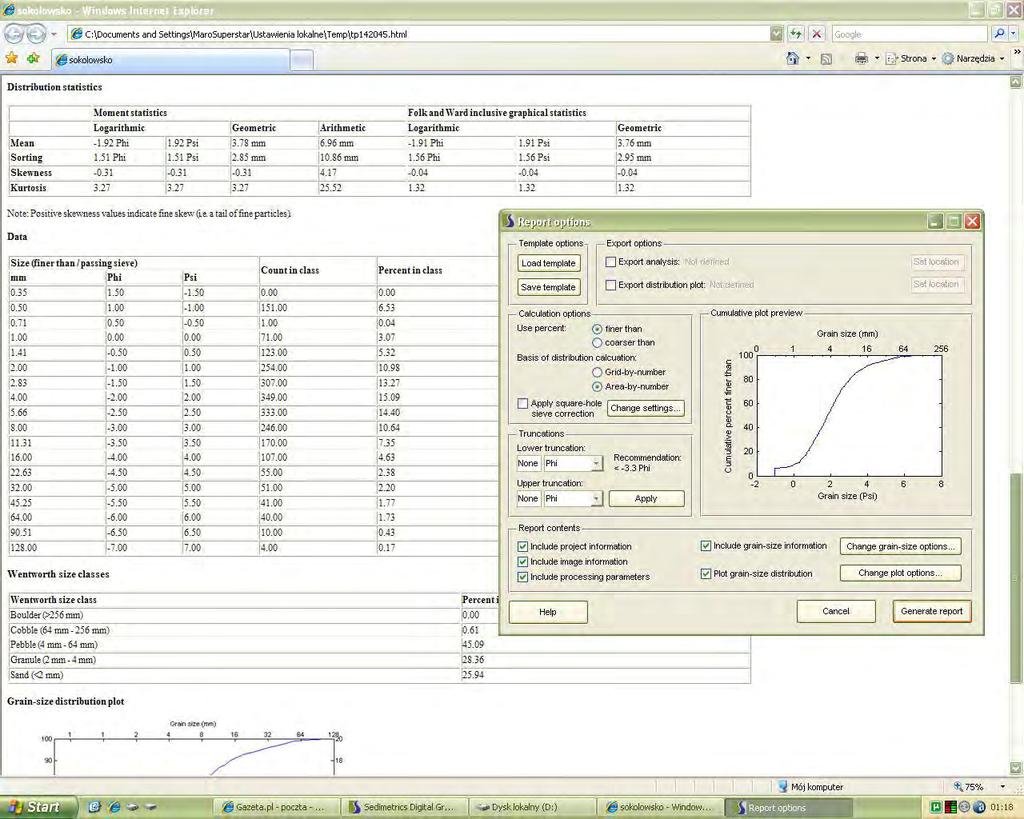Viewport: 1024px width, 819px height.
Task: Launch Outlook Express from Quick Launch
Action: click(94, 807)
